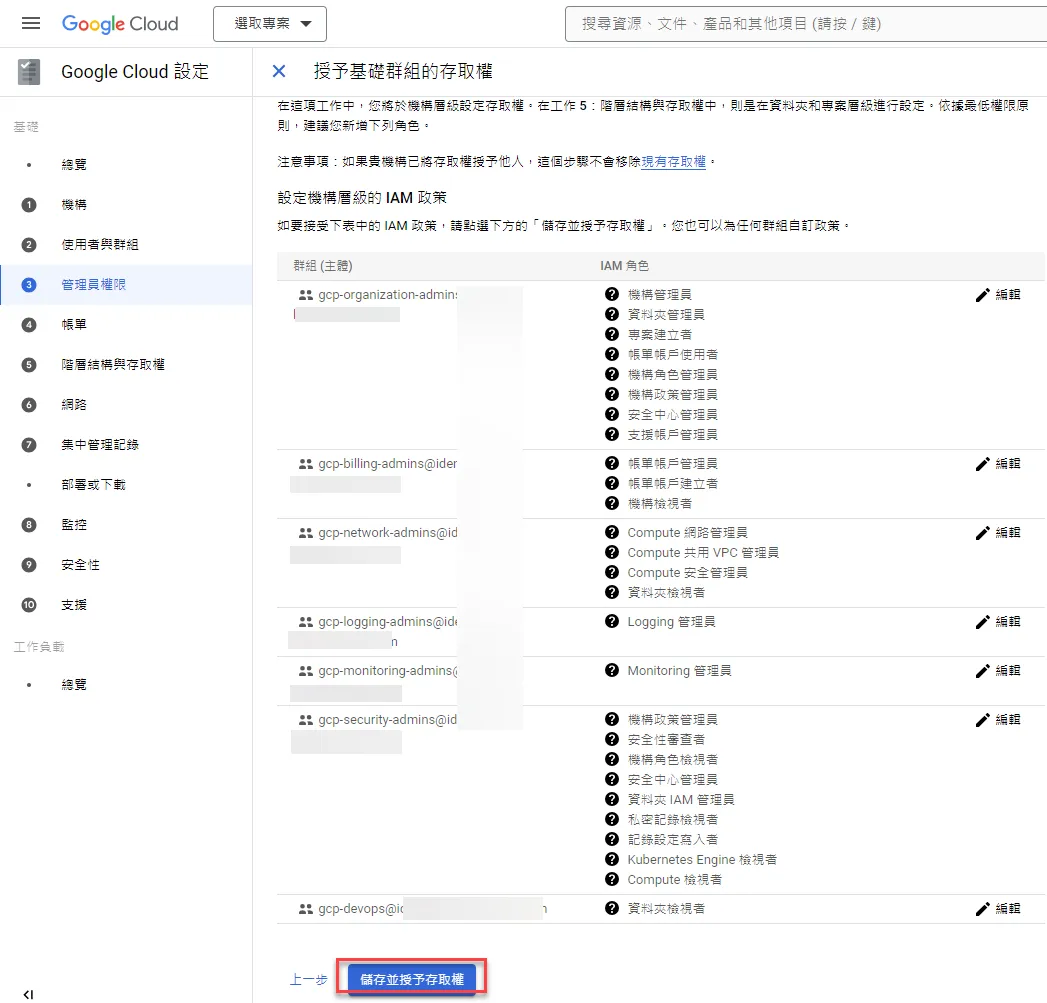Show help for Monitoring 管理員 role
Image resolution: width=1047 pixels, height=1003 pixels.
click(612, 670)
